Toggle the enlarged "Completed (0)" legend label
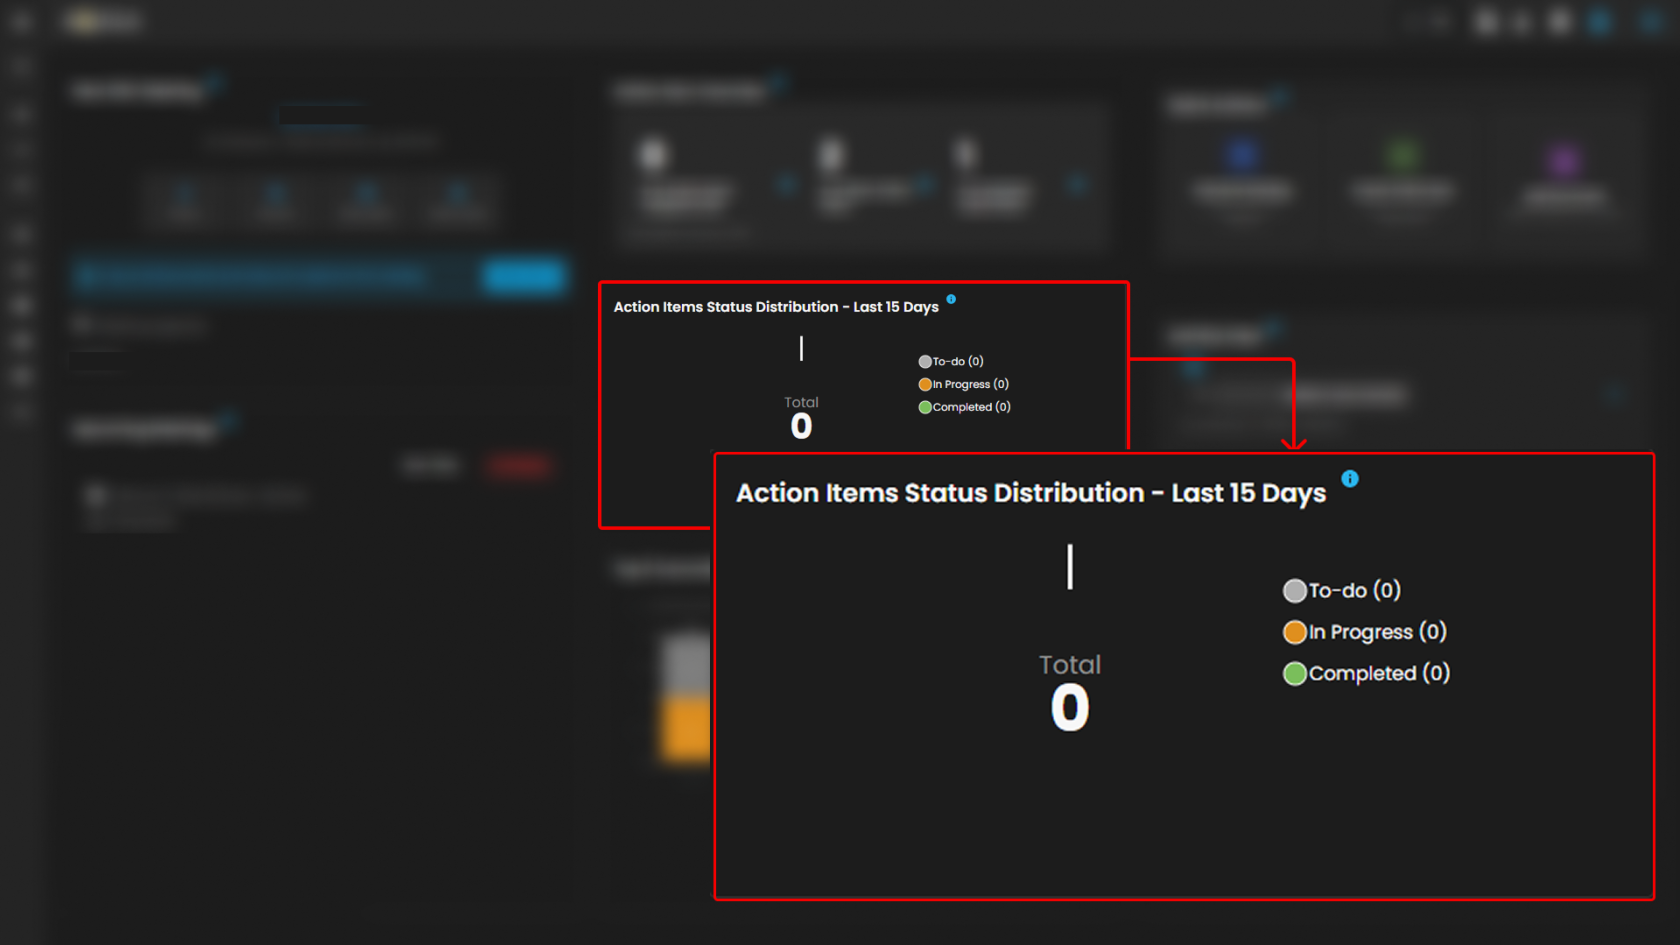This screenshot has height=945, width=1680. [1379, 674]
